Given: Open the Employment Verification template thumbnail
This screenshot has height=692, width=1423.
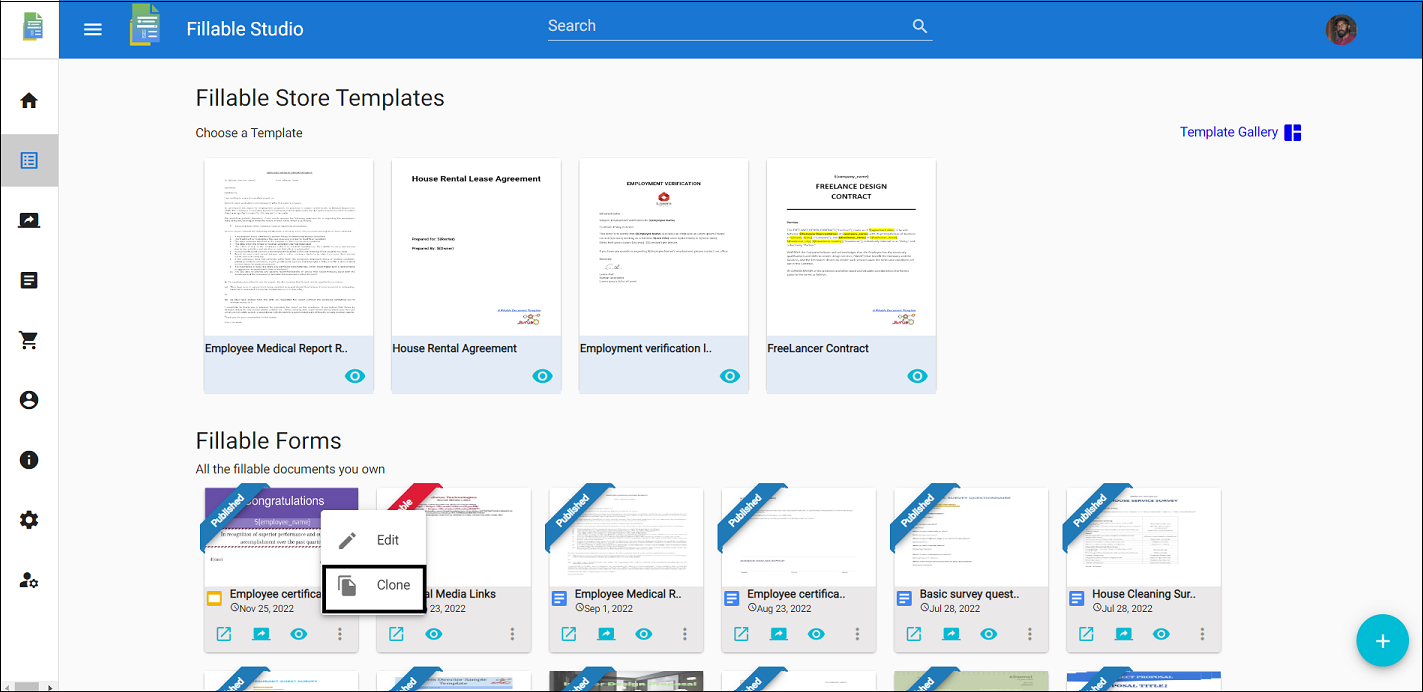Looking at the screenshot, I should coord(664,247).
